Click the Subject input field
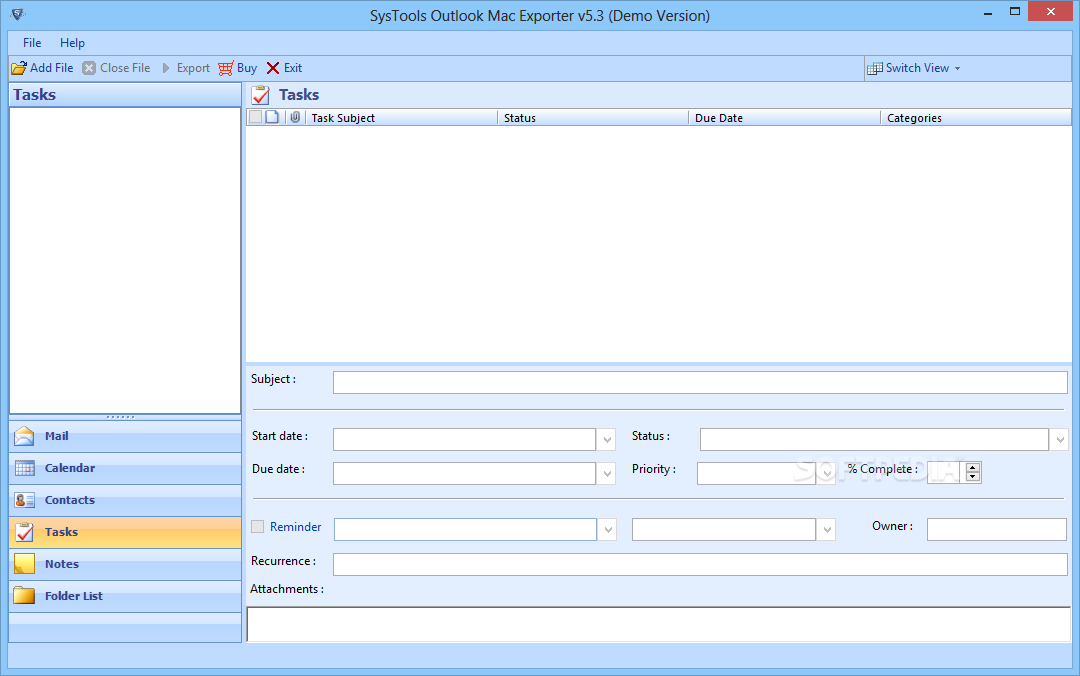The height and width of the screenshot is (676, 1080). (700, 382)
